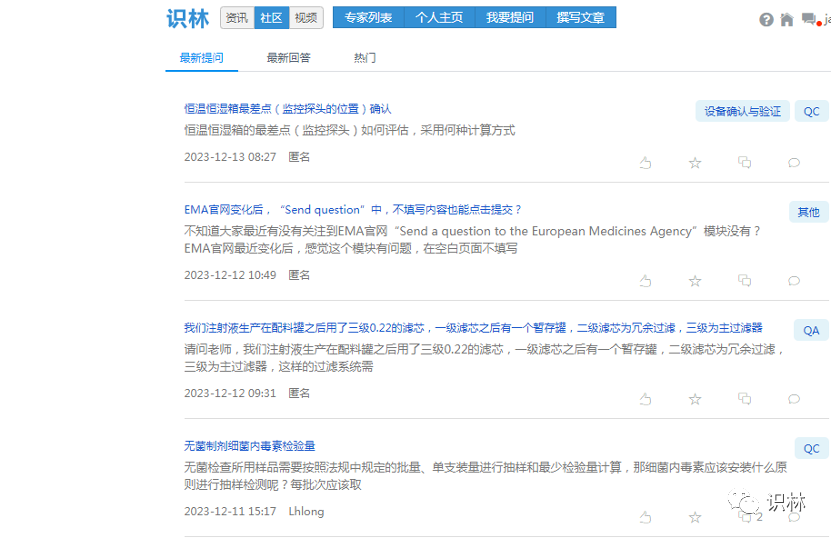Click 我要提问 to ask a question
Image resolution: width=832 pixels, height=538 pixels.
pyautogui.click(x=510, y=18)
